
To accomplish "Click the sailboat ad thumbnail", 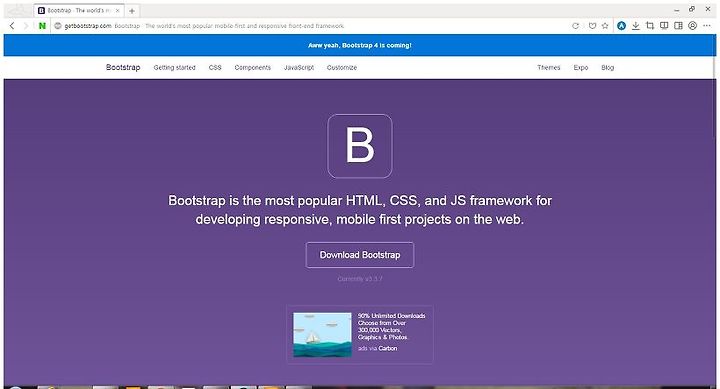I will (322, 335).
